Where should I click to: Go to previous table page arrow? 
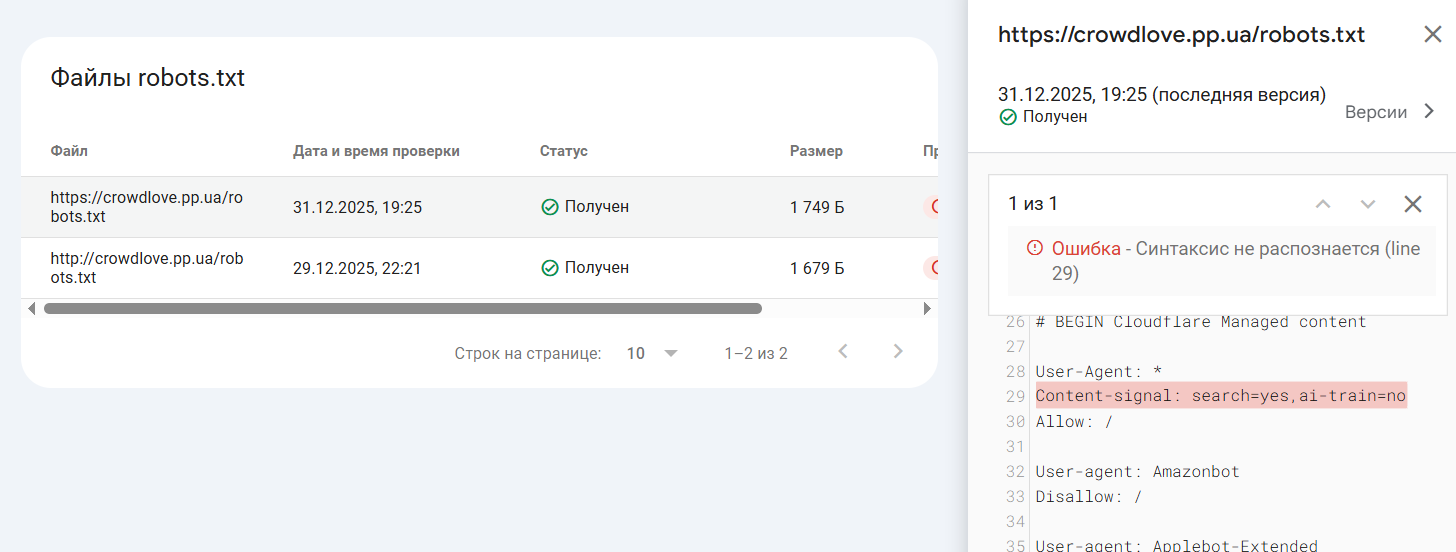[843, 351]
